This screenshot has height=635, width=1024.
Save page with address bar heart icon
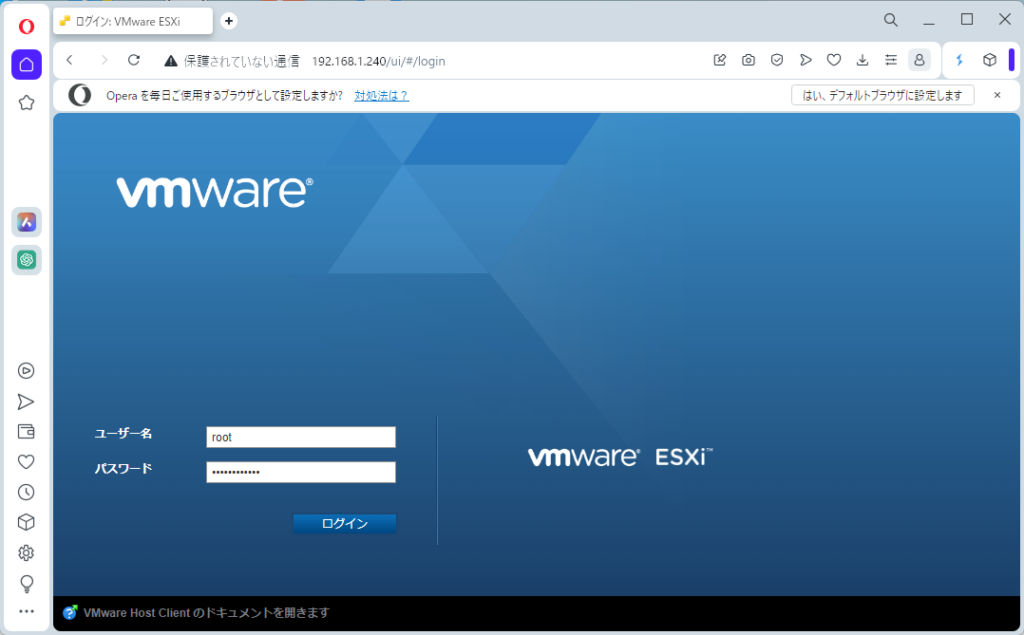coord(834,60)
